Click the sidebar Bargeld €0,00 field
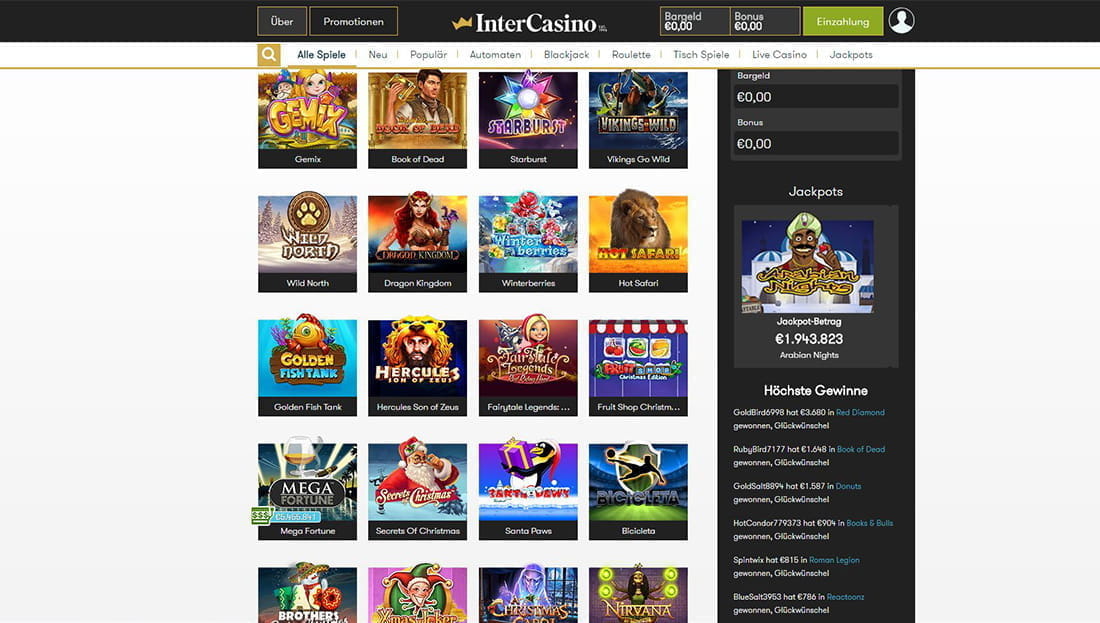 (815, 97)
